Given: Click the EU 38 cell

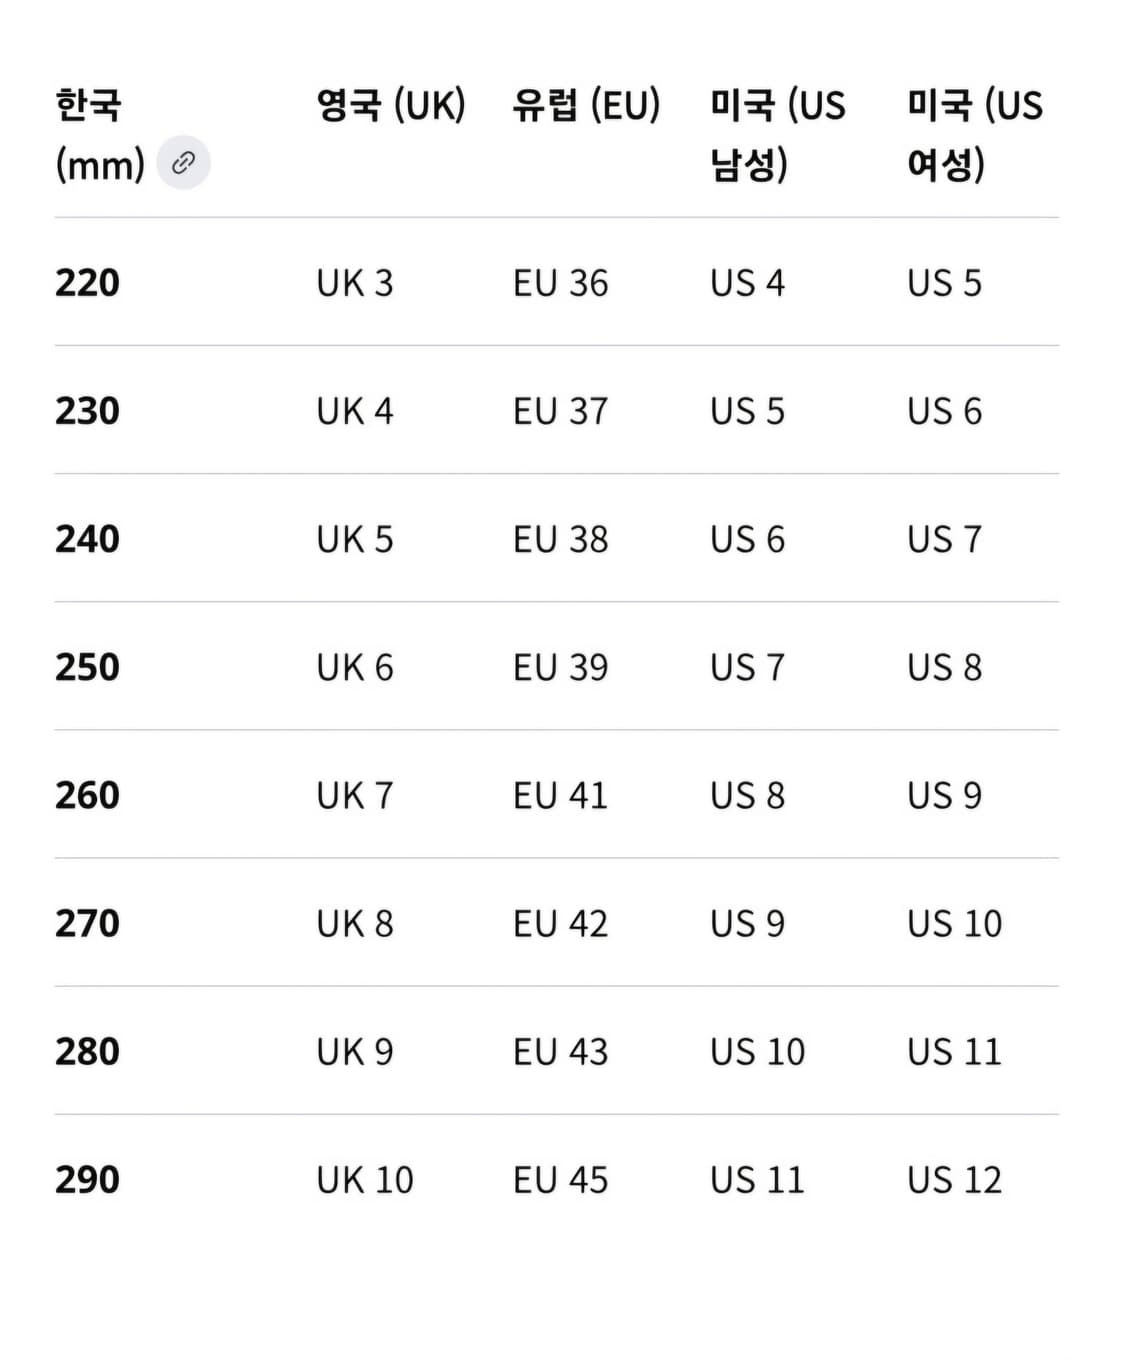Looking at the screenshot, I should (x=560, y=539).
